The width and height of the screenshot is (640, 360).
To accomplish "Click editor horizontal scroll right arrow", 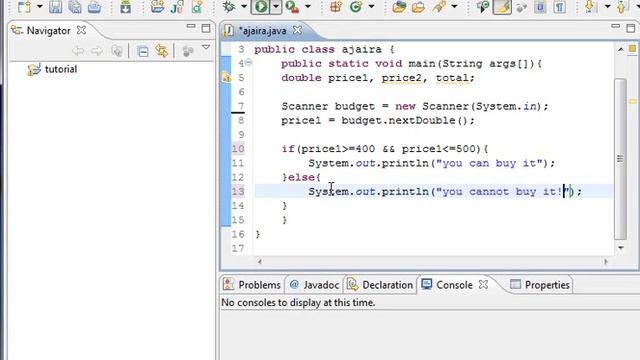I will (606, 262).
